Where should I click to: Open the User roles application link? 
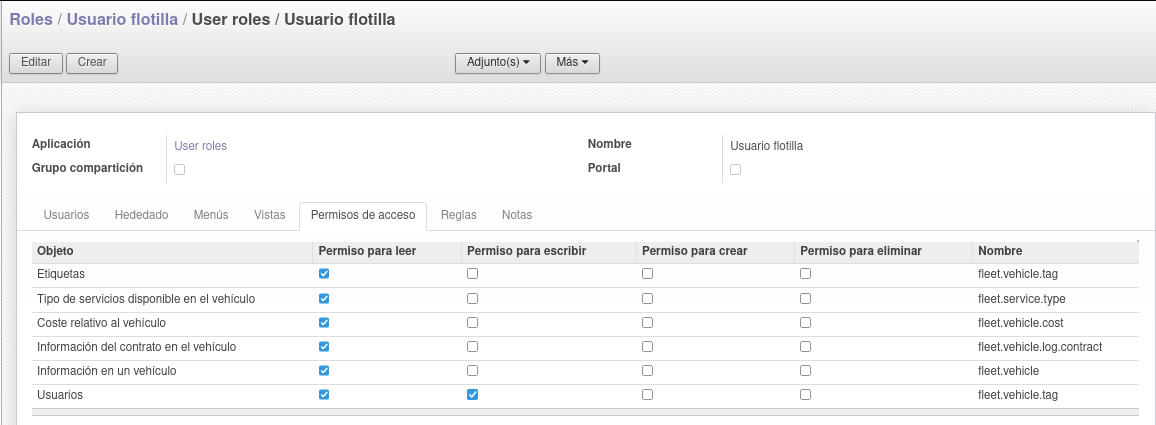tap(201, 146)
